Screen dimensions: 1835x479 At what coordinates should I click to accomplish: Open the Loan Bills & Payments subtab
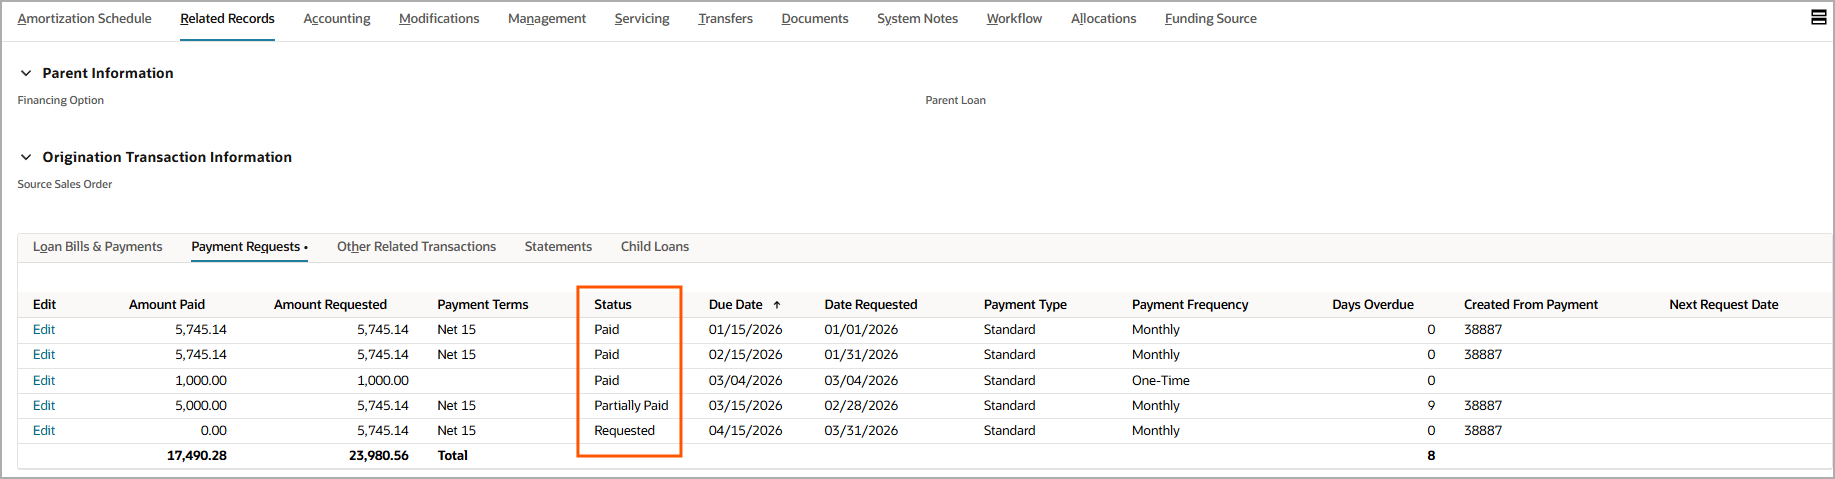tap(97, 247)
